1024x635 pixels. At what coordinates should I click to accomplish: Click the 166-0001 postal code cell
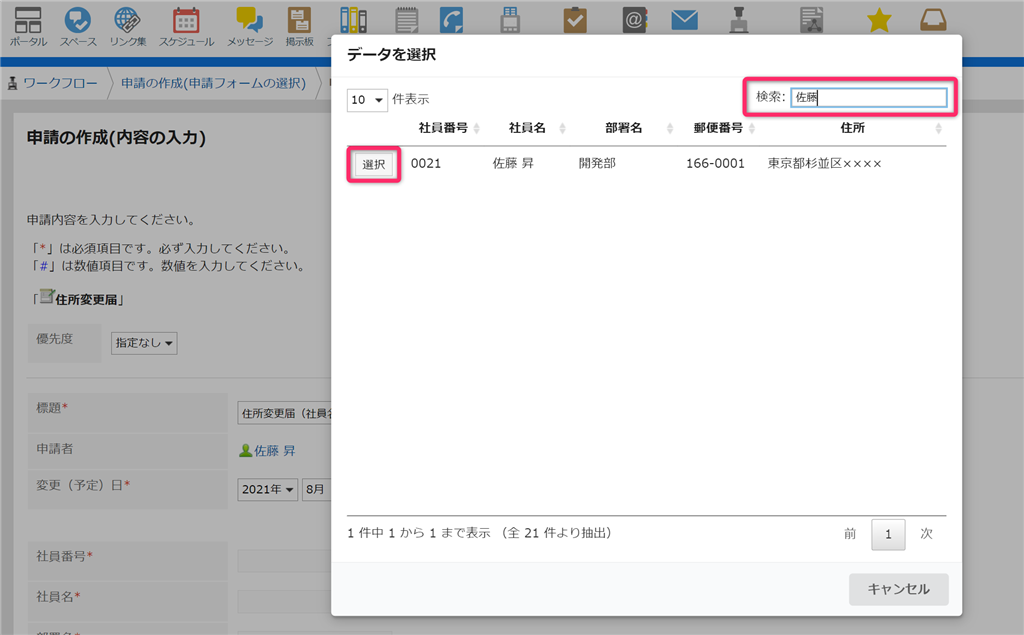point(715,163)
